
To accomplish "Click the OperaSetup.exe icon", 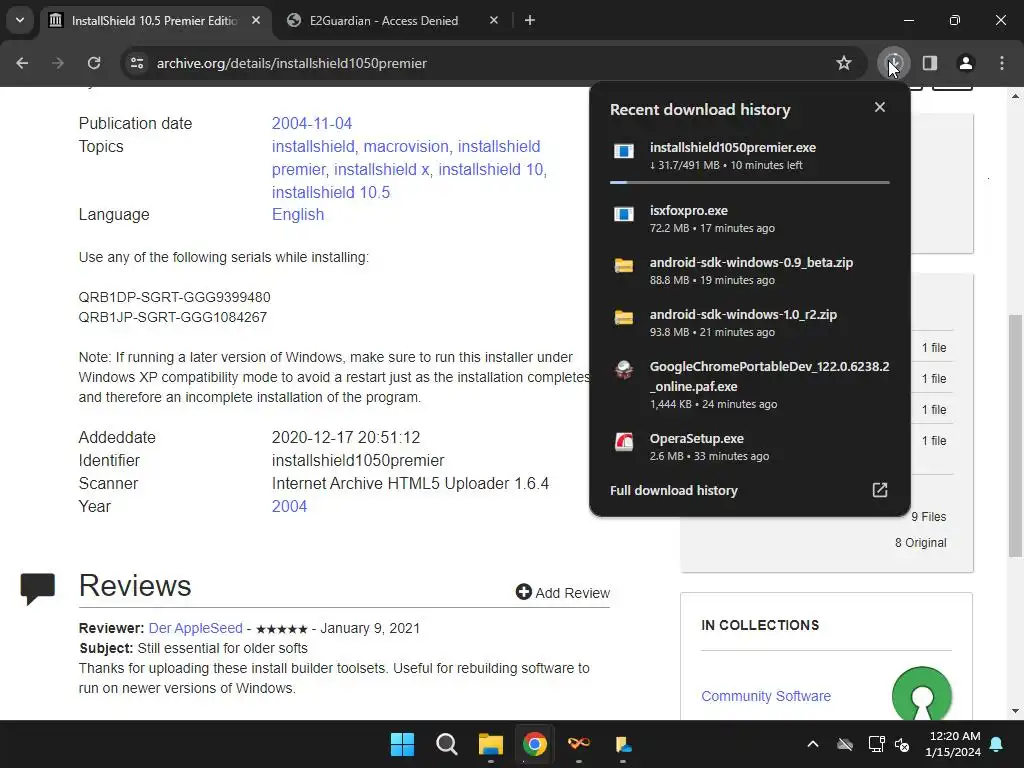I will [624, 442].
